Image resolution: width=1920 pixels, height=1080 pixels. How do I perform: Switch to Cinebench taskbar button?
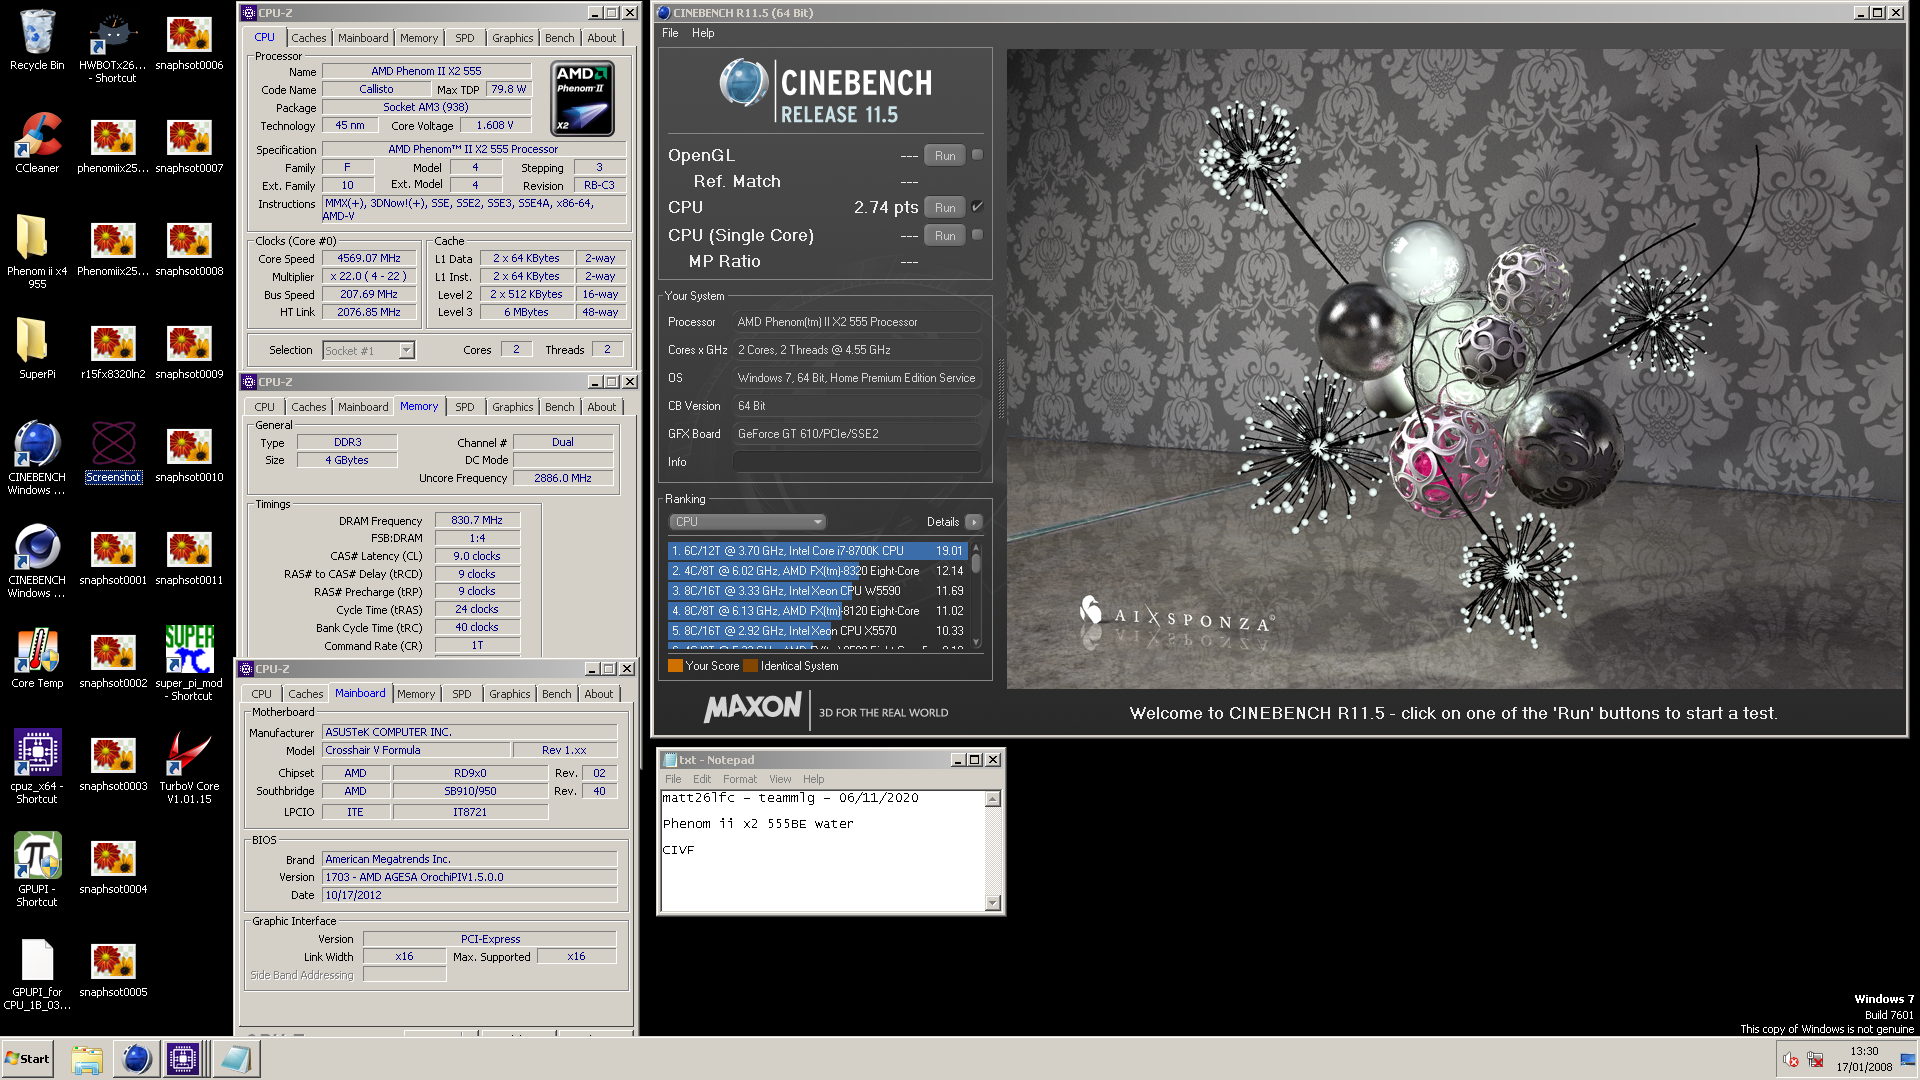(136, 1059)
